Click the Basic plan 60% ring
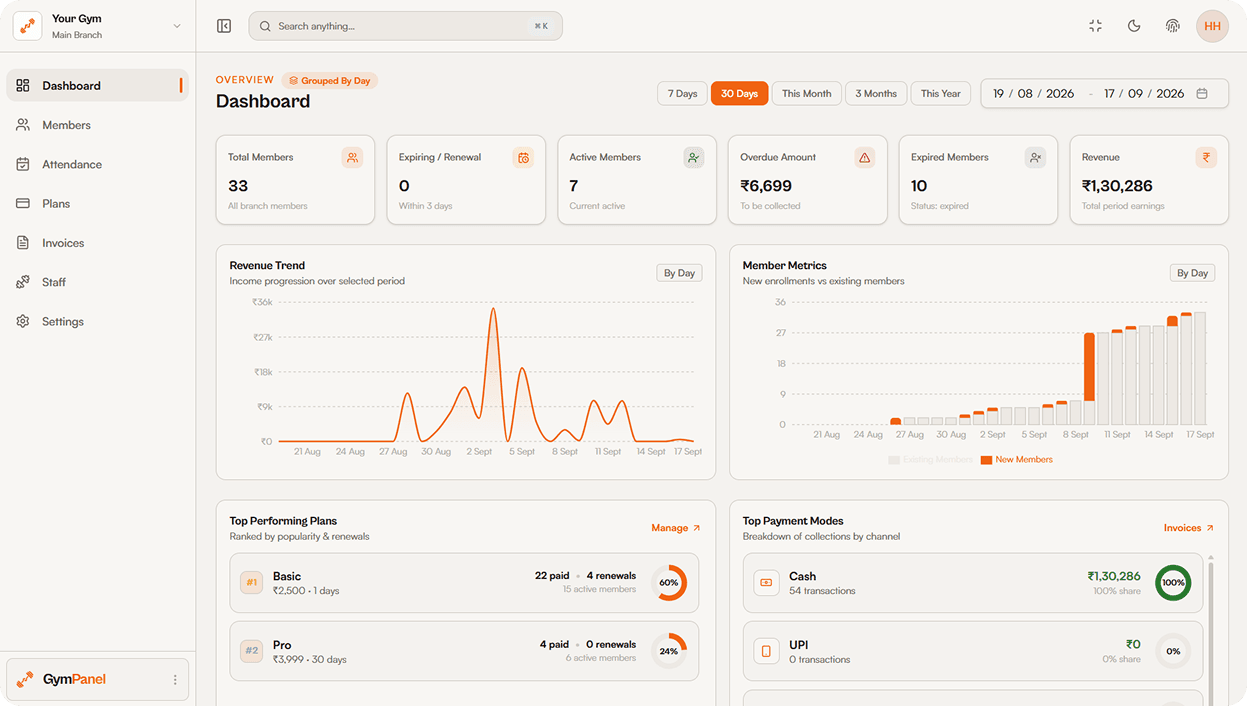The height and width of the screenshot is (706, 1247). [669, 582]
